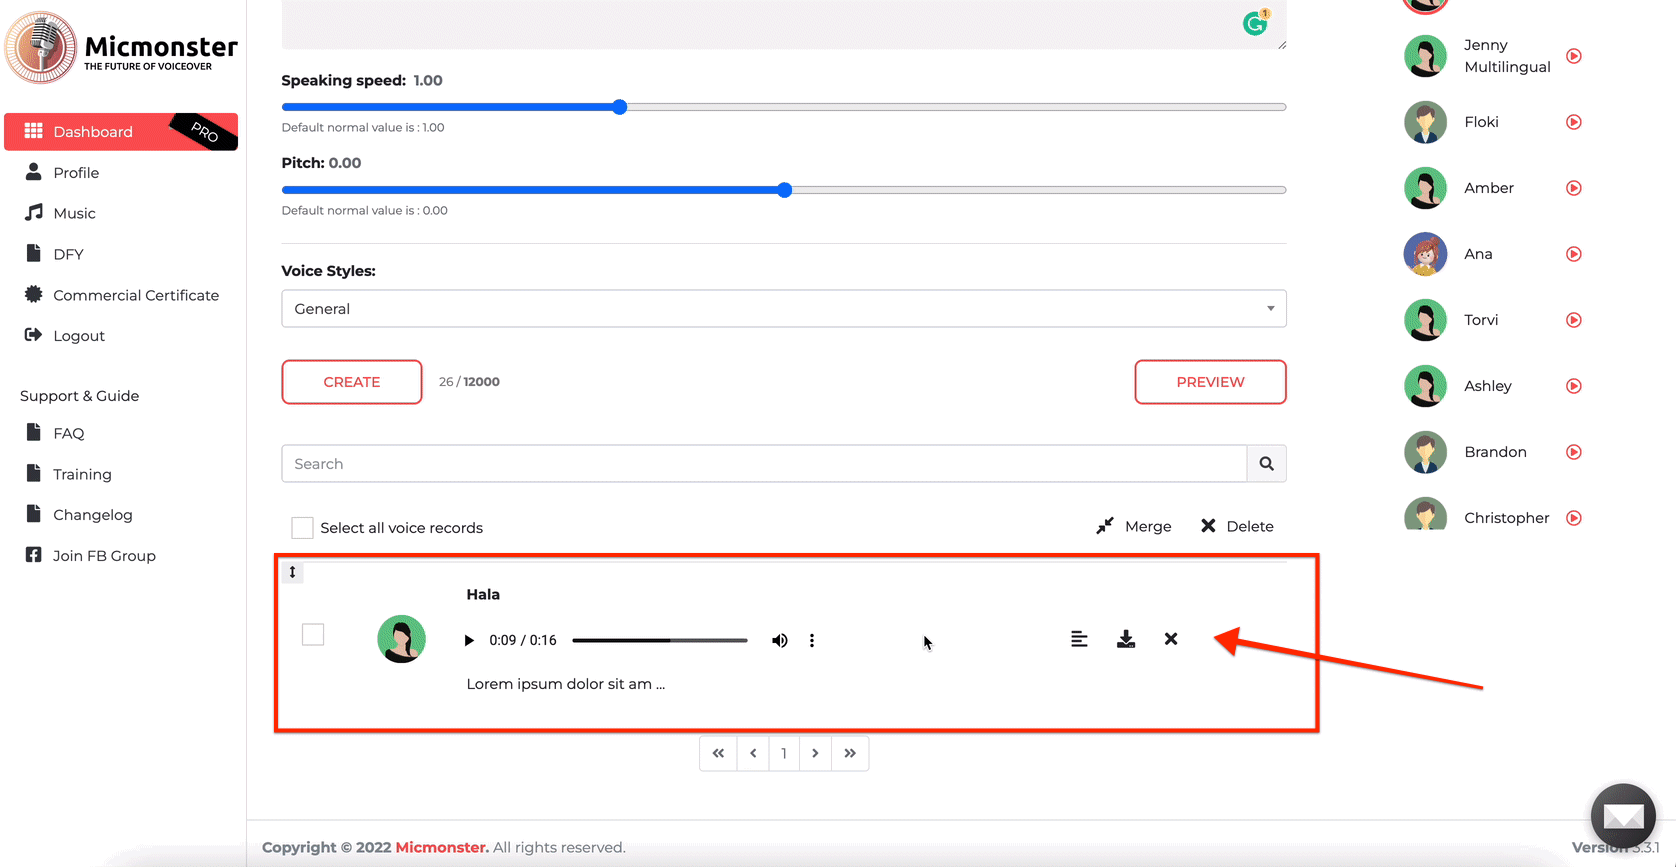Click the search magnifier icon
Screen dimensions: 1676x867
tap(1266, 464)
